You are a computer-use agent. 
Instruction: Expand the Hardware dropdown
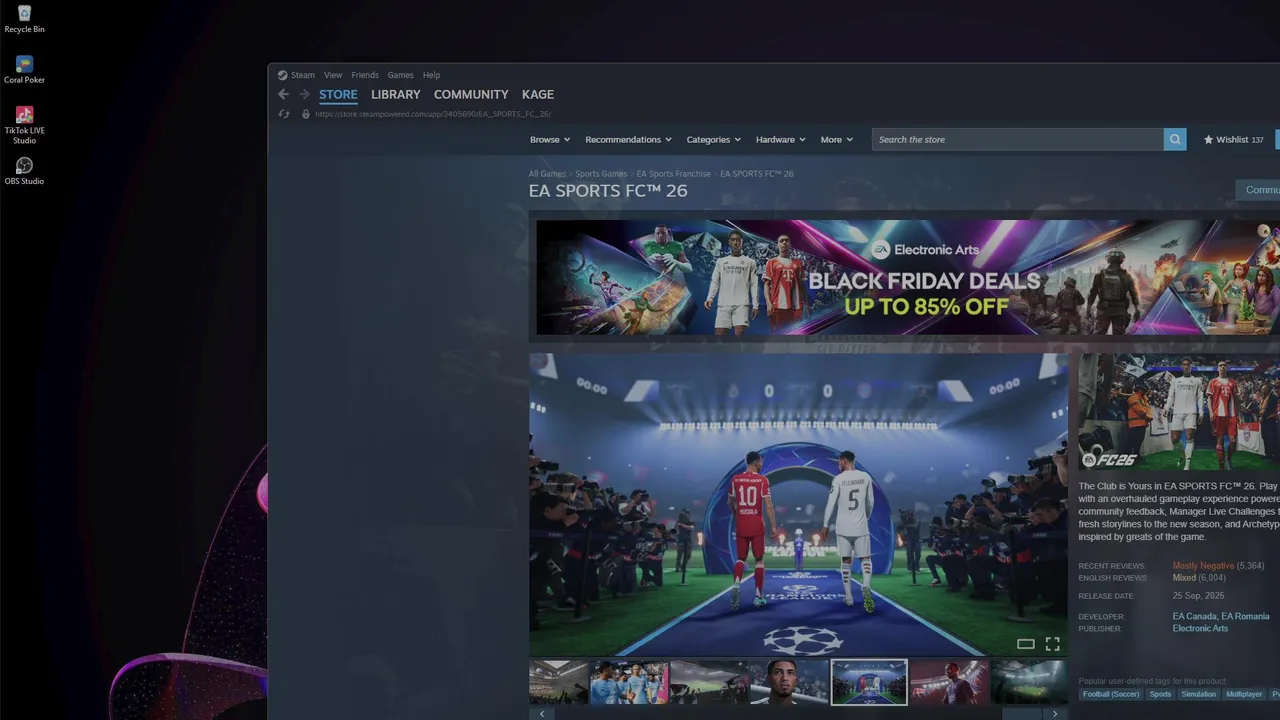[781, 140]
